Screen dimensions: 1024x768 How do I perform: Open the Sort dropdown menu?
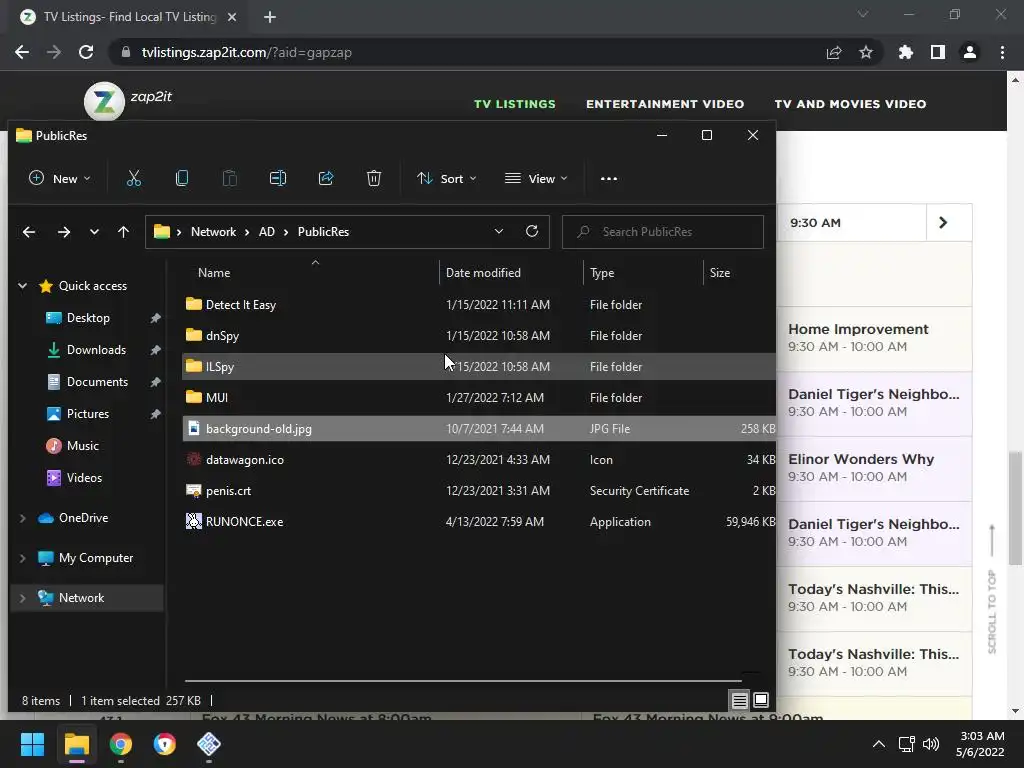point(447,178)
